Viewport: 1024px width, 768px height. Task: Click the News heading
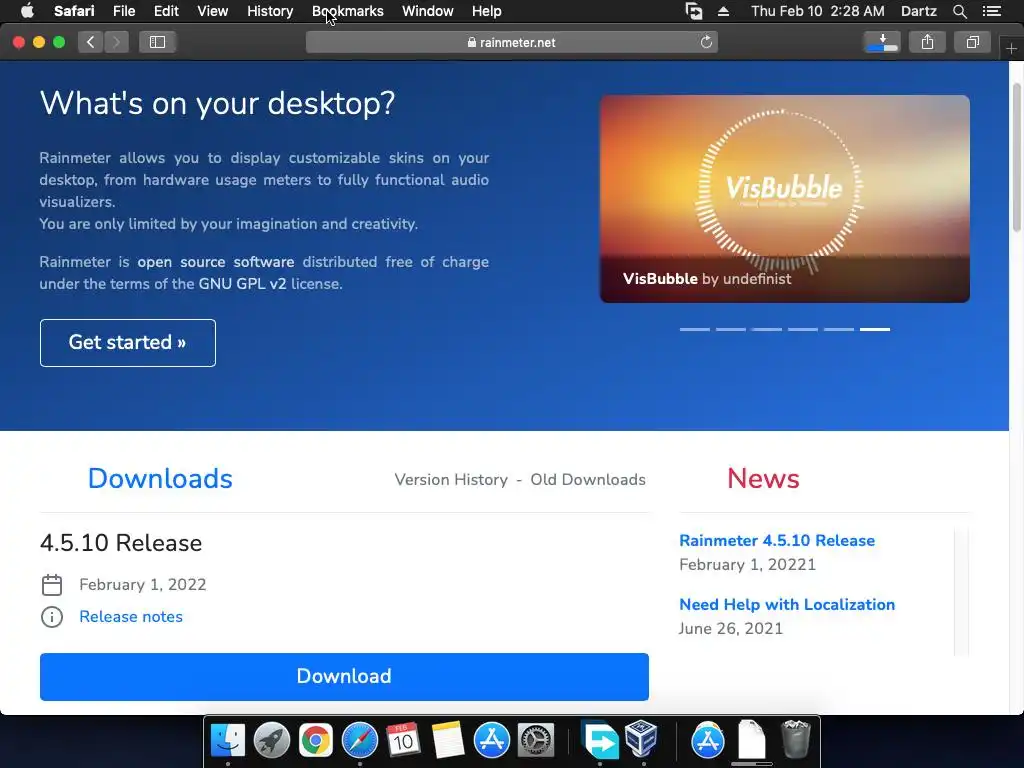coord(763,479)
